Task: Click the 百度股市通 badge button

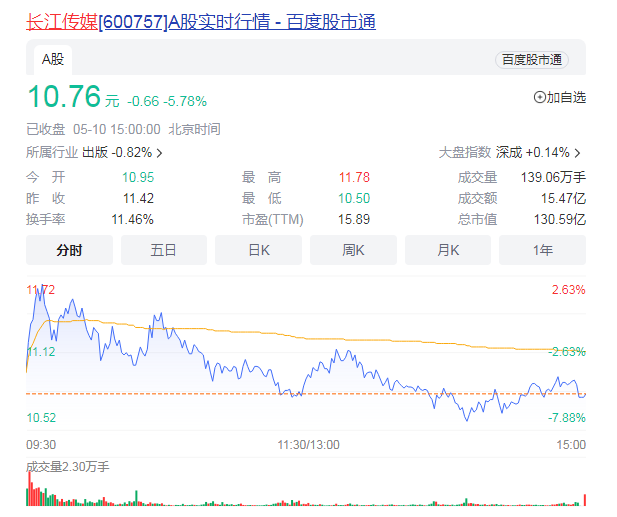Action: click(531, 60)
